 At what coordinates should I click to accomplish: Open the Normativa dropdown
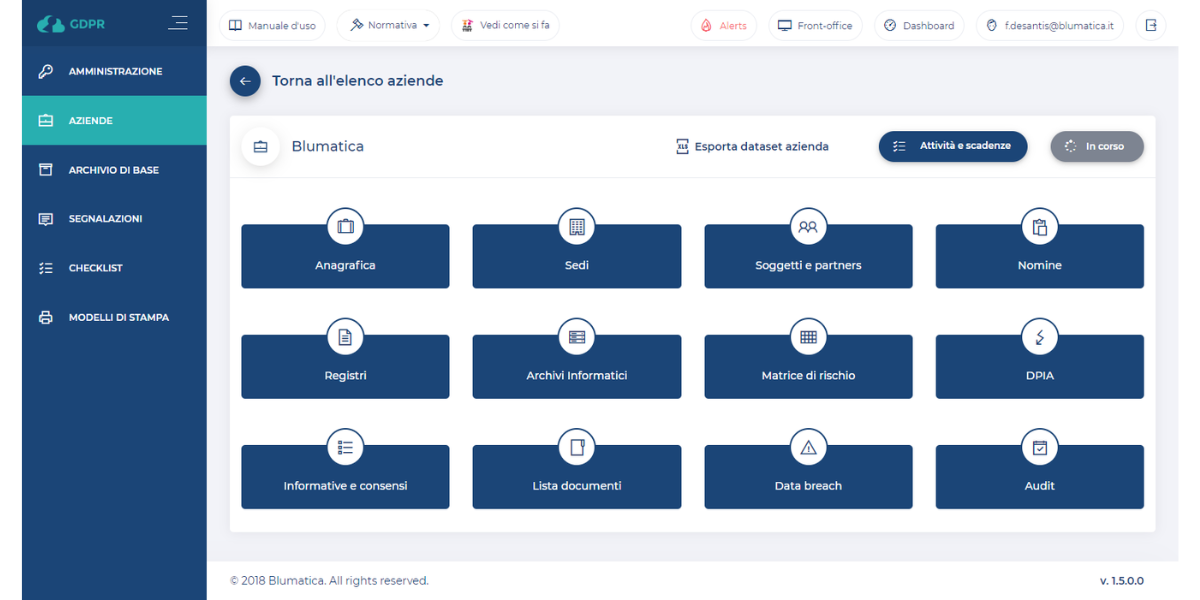pyautogui.click(x=389, y=25)
